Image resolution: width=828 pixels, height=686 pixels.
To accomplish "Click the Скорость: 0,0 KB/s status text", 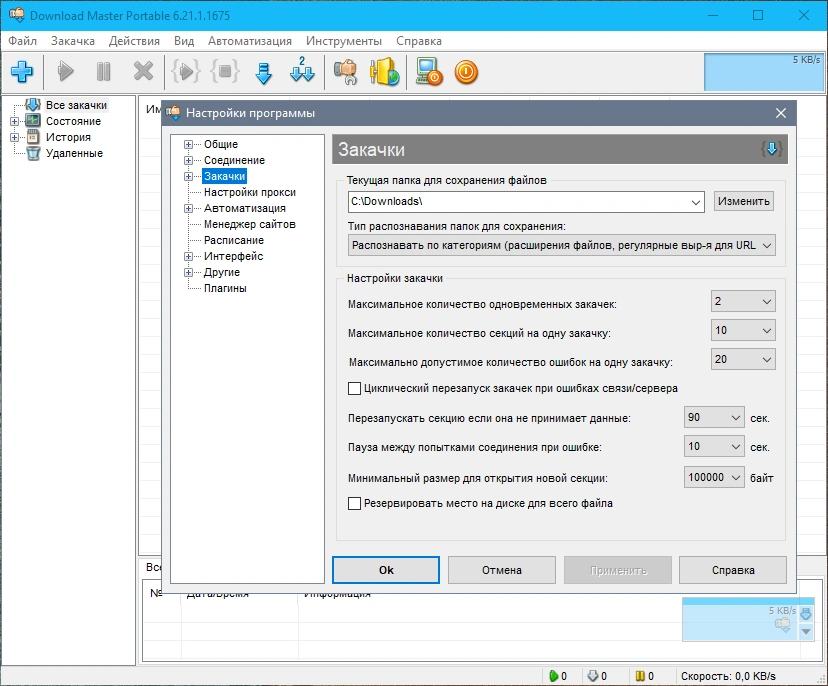I will [728, 676].
